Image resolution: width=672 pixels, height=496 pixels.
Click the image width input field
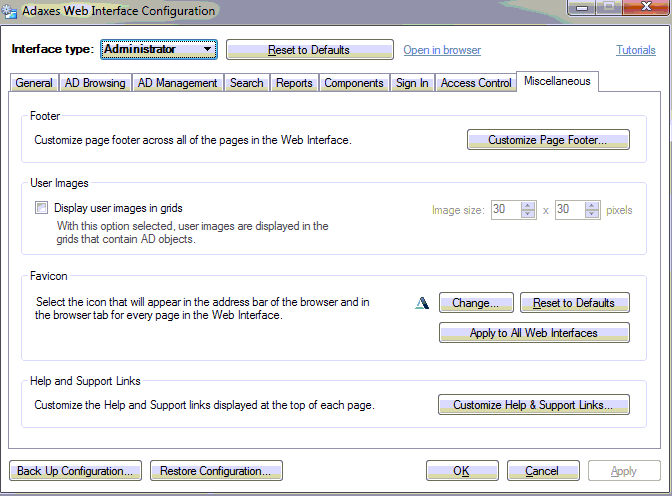coord(506,210)
